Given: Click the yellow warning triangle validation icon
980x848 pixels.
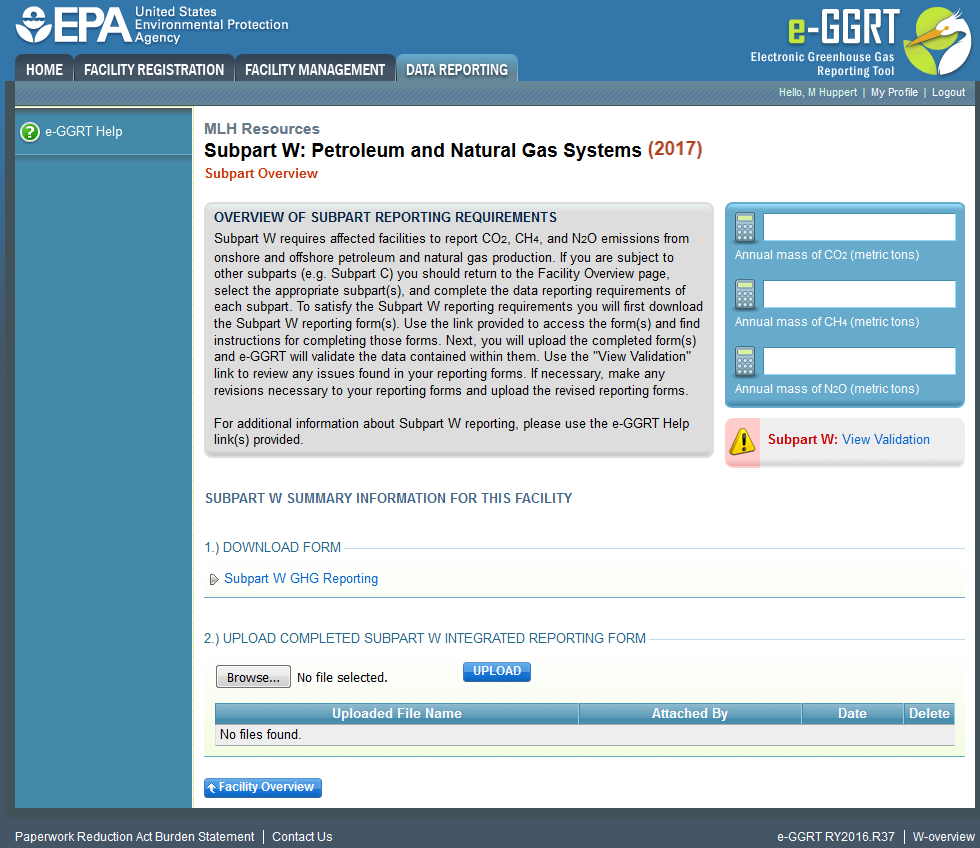Looking at the screenshot, I should click(742, 441).
